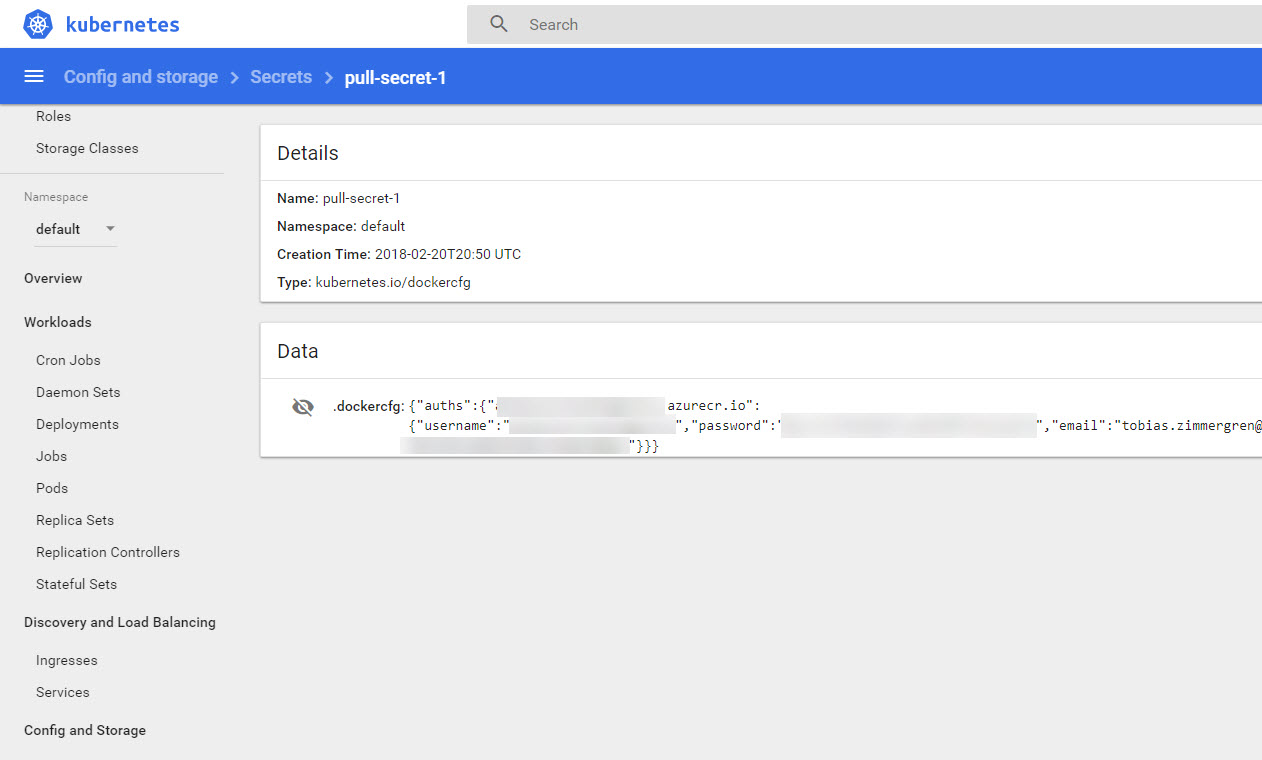Screen dimensions: 1262x760
Task: Toggle visibility of .dockercfg secret data
Action: (x=302, y=407)
